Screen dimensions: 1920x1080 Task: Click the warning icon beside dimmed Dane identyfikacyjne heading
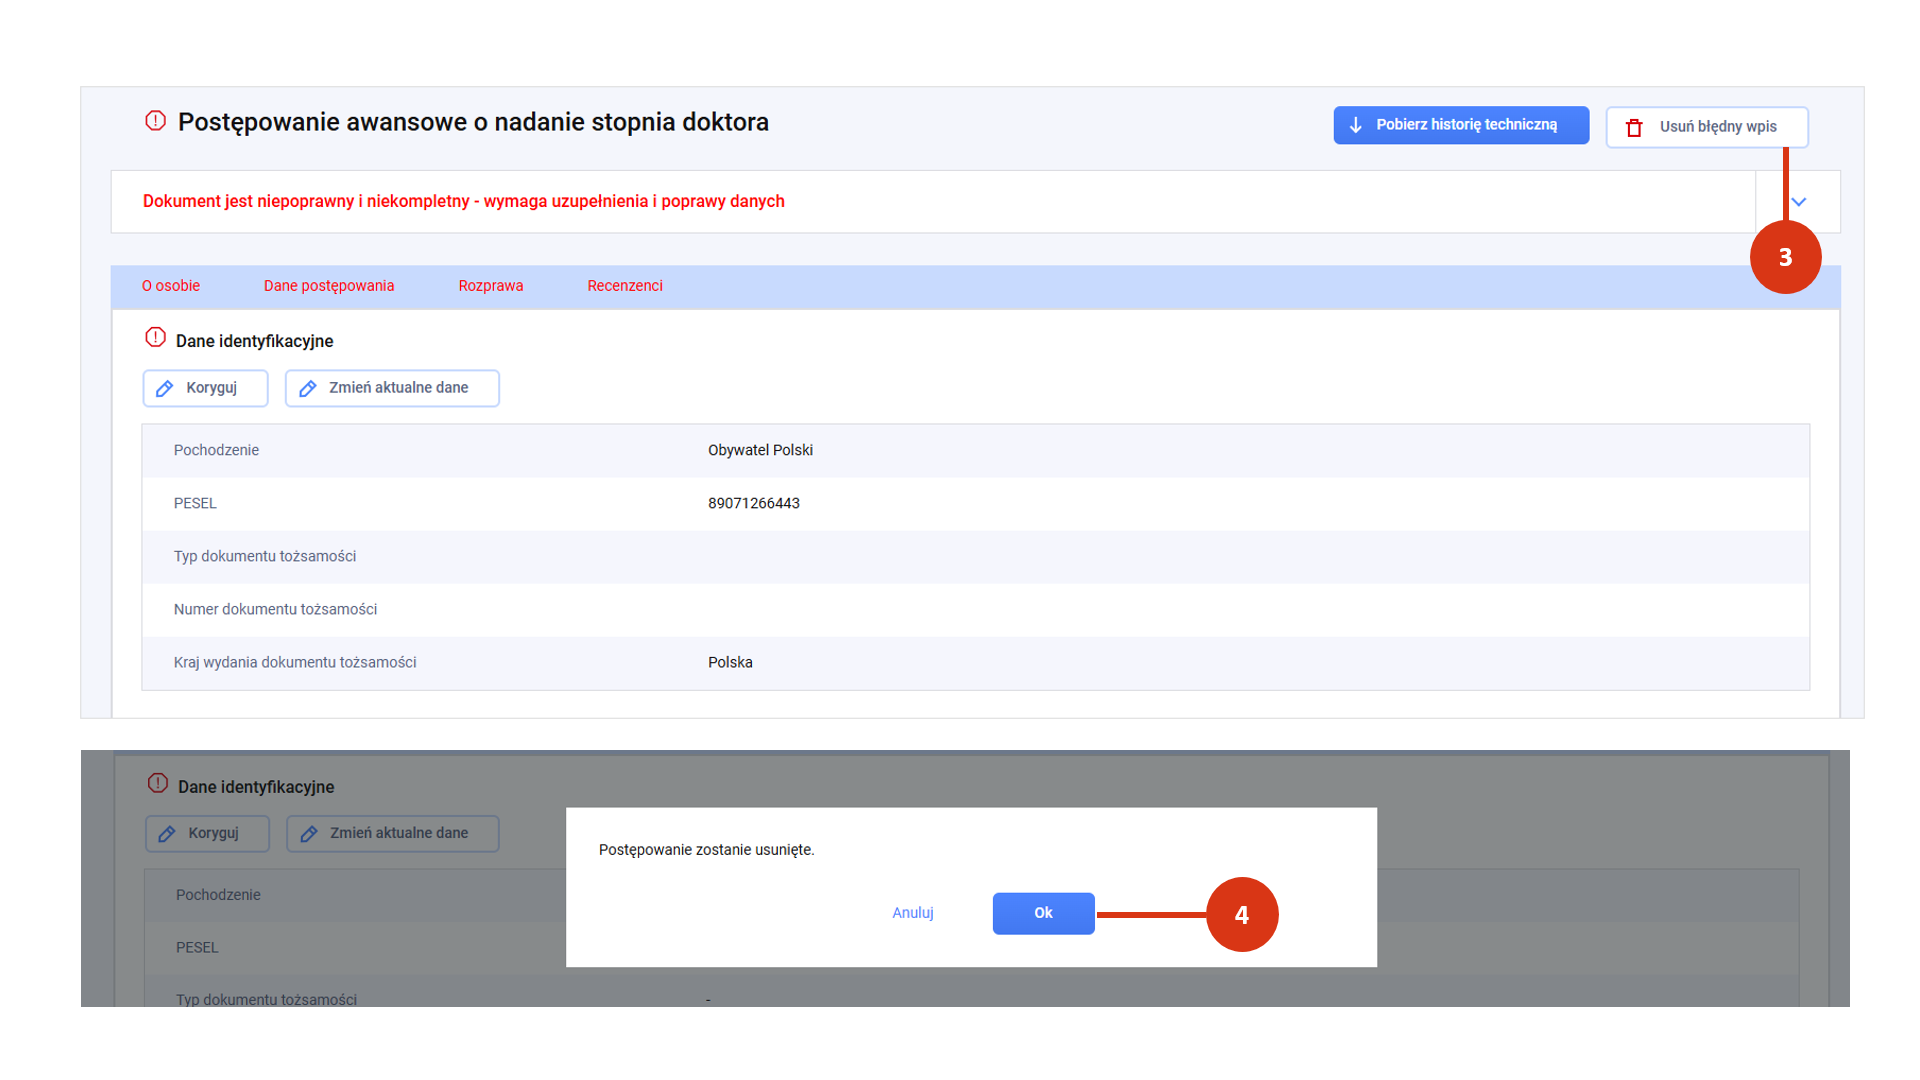157,783
